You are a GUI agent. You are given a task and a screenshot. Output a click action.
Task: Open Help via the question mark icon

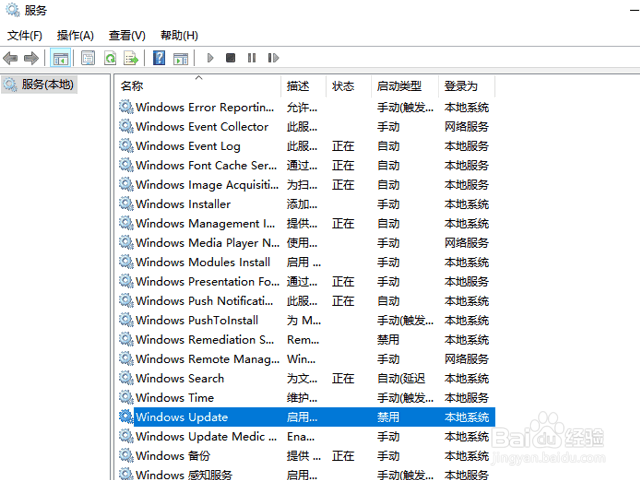[159, 58]
